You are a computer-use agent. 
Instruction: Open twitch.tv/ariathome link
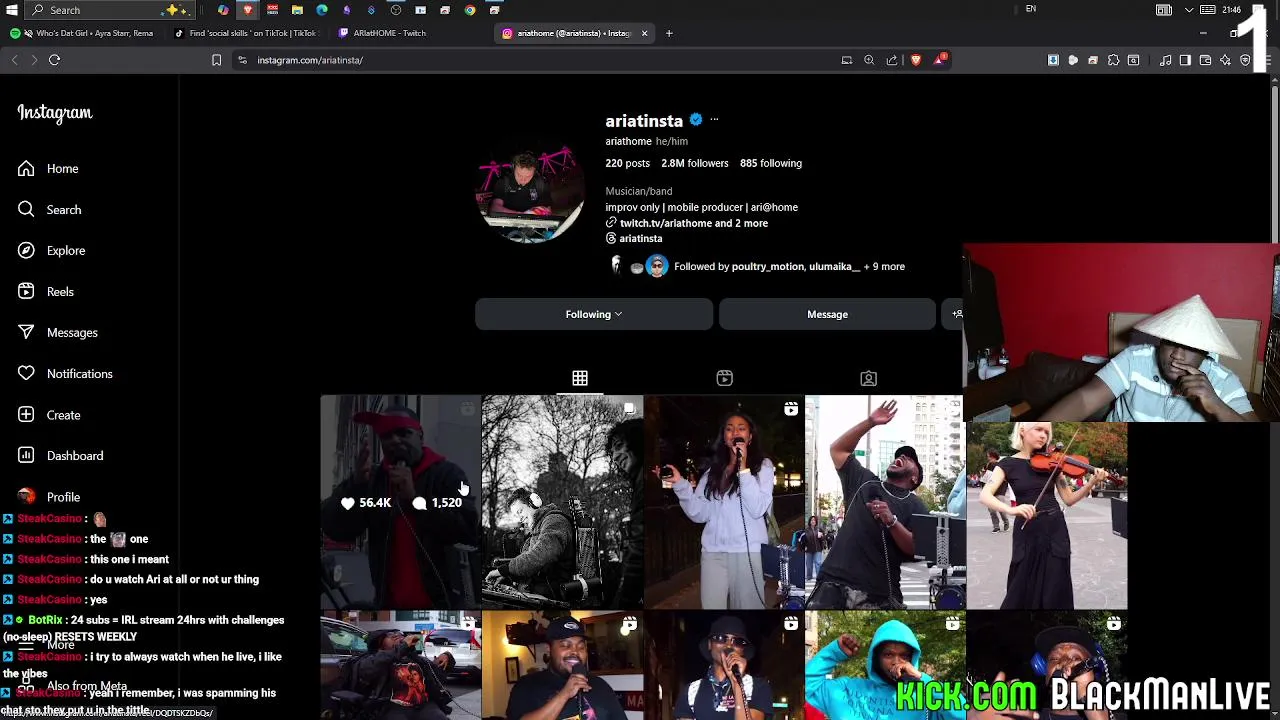(693, 223)
